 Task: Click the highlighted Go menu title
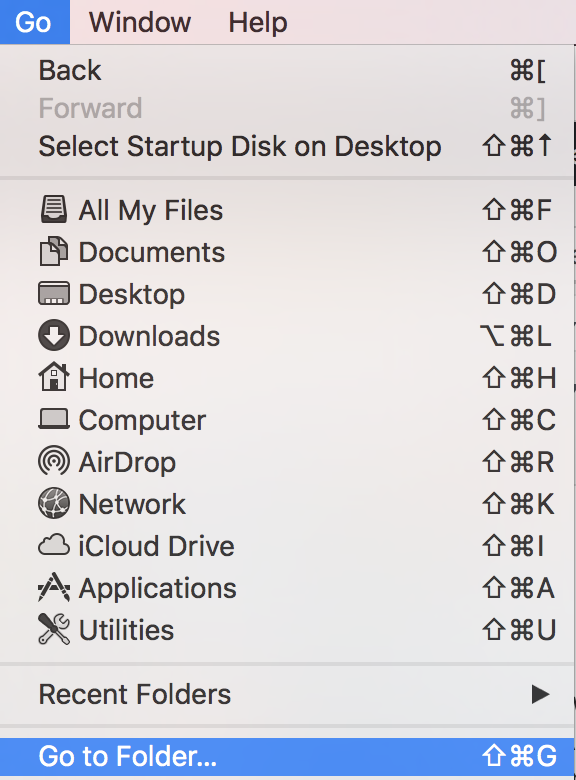(x=34, y=22)
